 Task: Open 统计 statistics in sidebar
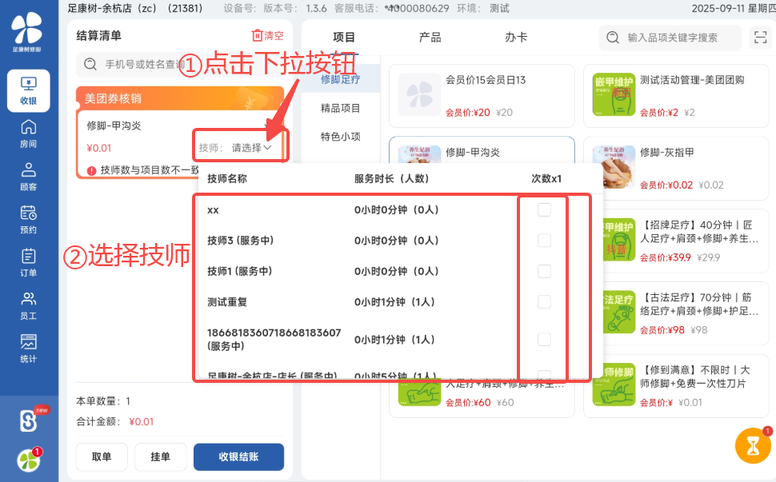tap(28, 348)
